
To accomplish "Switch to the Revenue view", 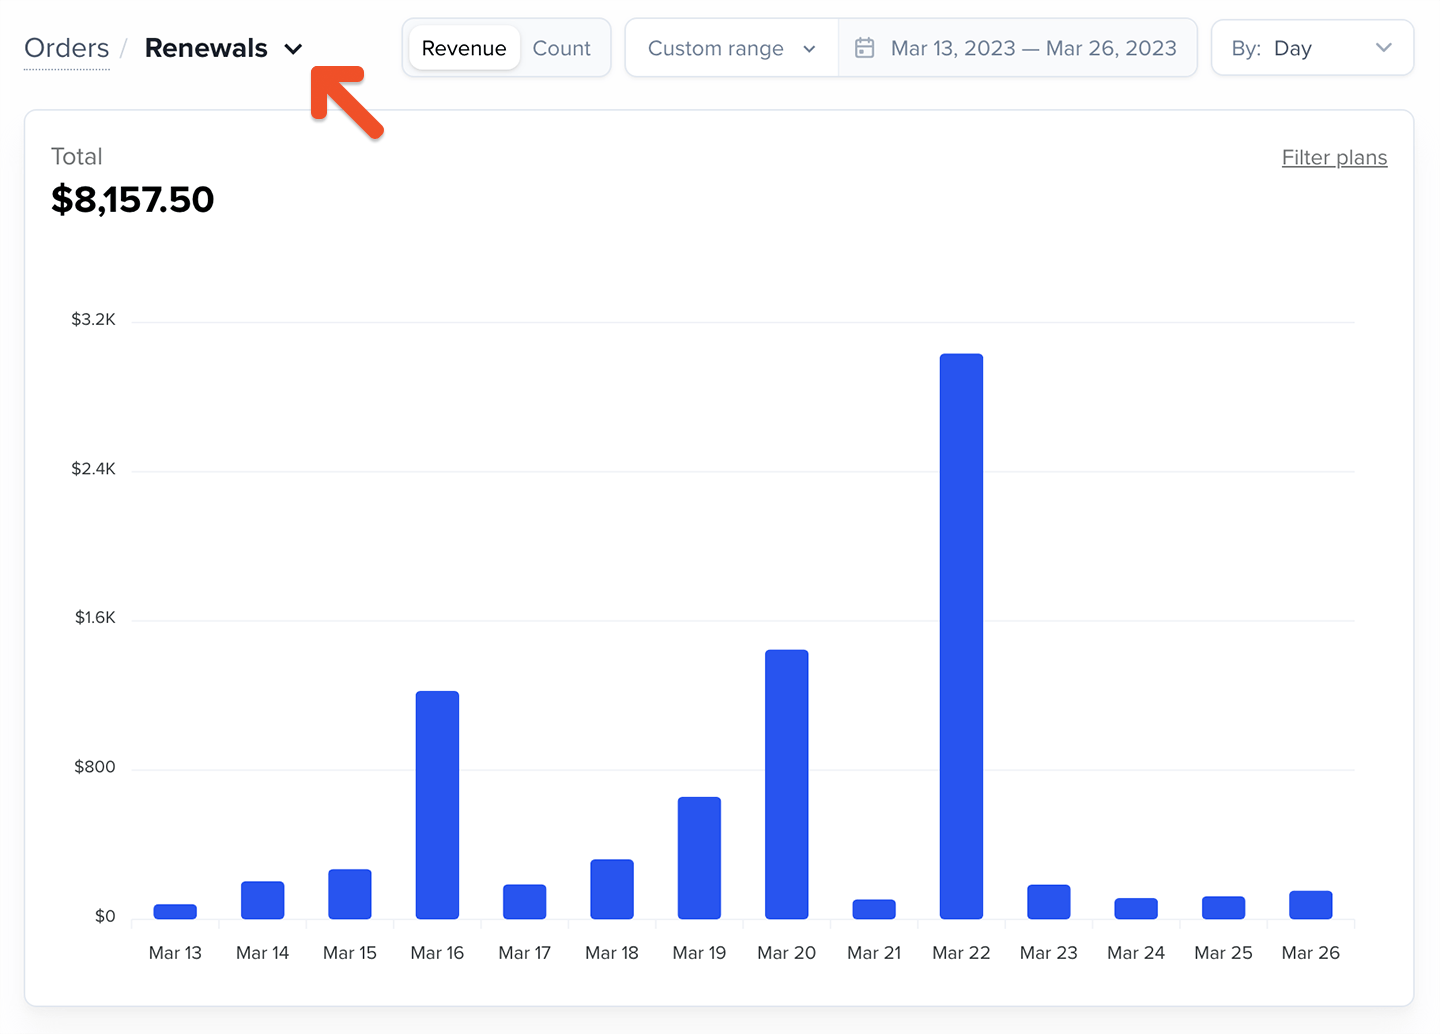I will pos(464,48).
